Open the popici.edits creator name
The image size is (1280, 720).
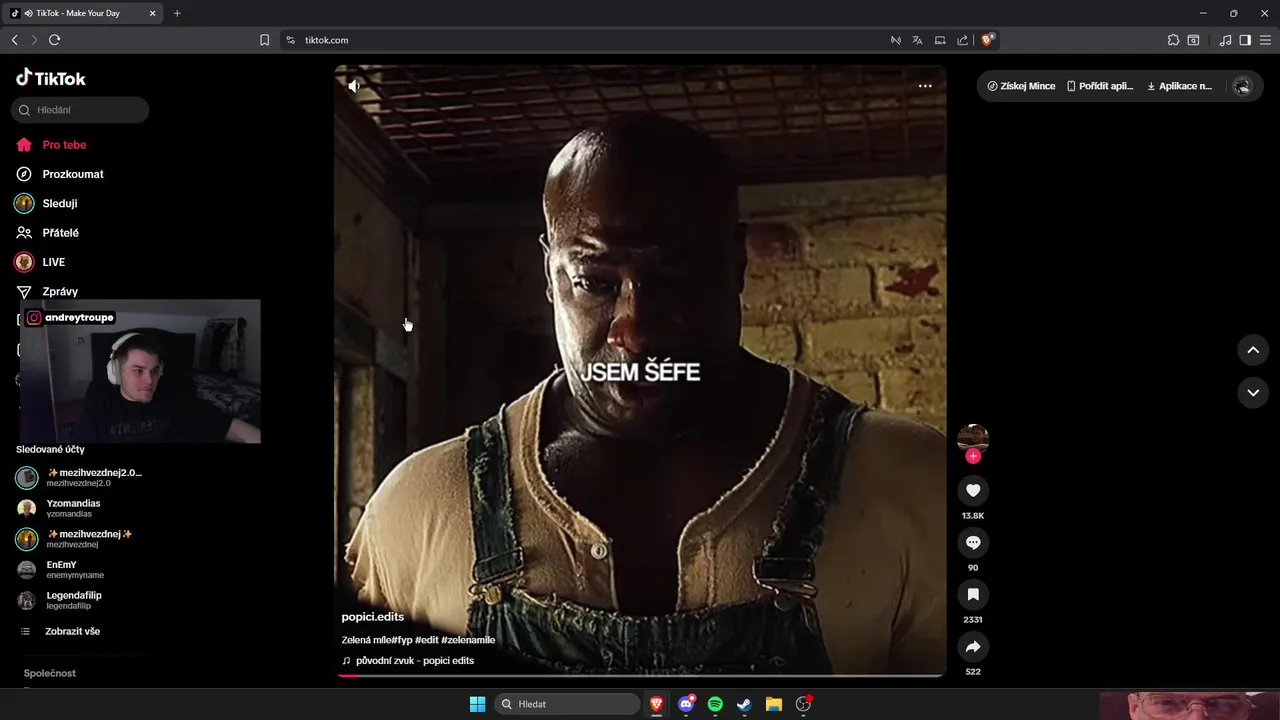373,617
